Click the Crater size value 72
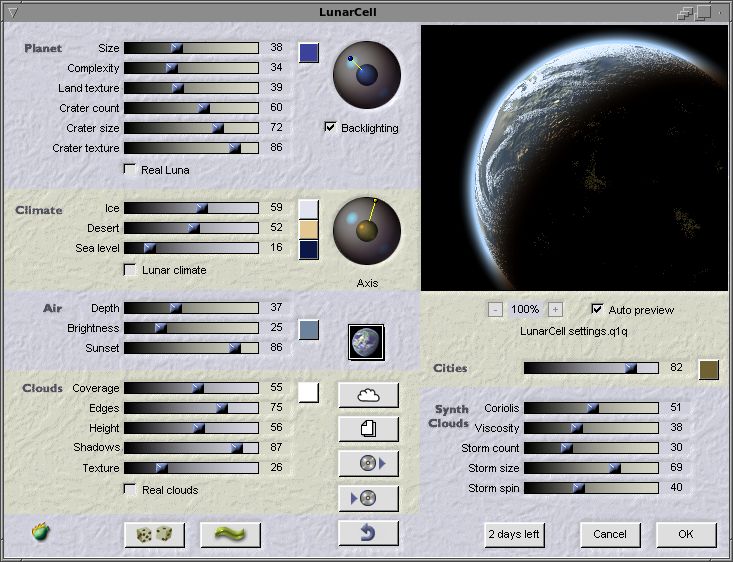 point(276,127)
